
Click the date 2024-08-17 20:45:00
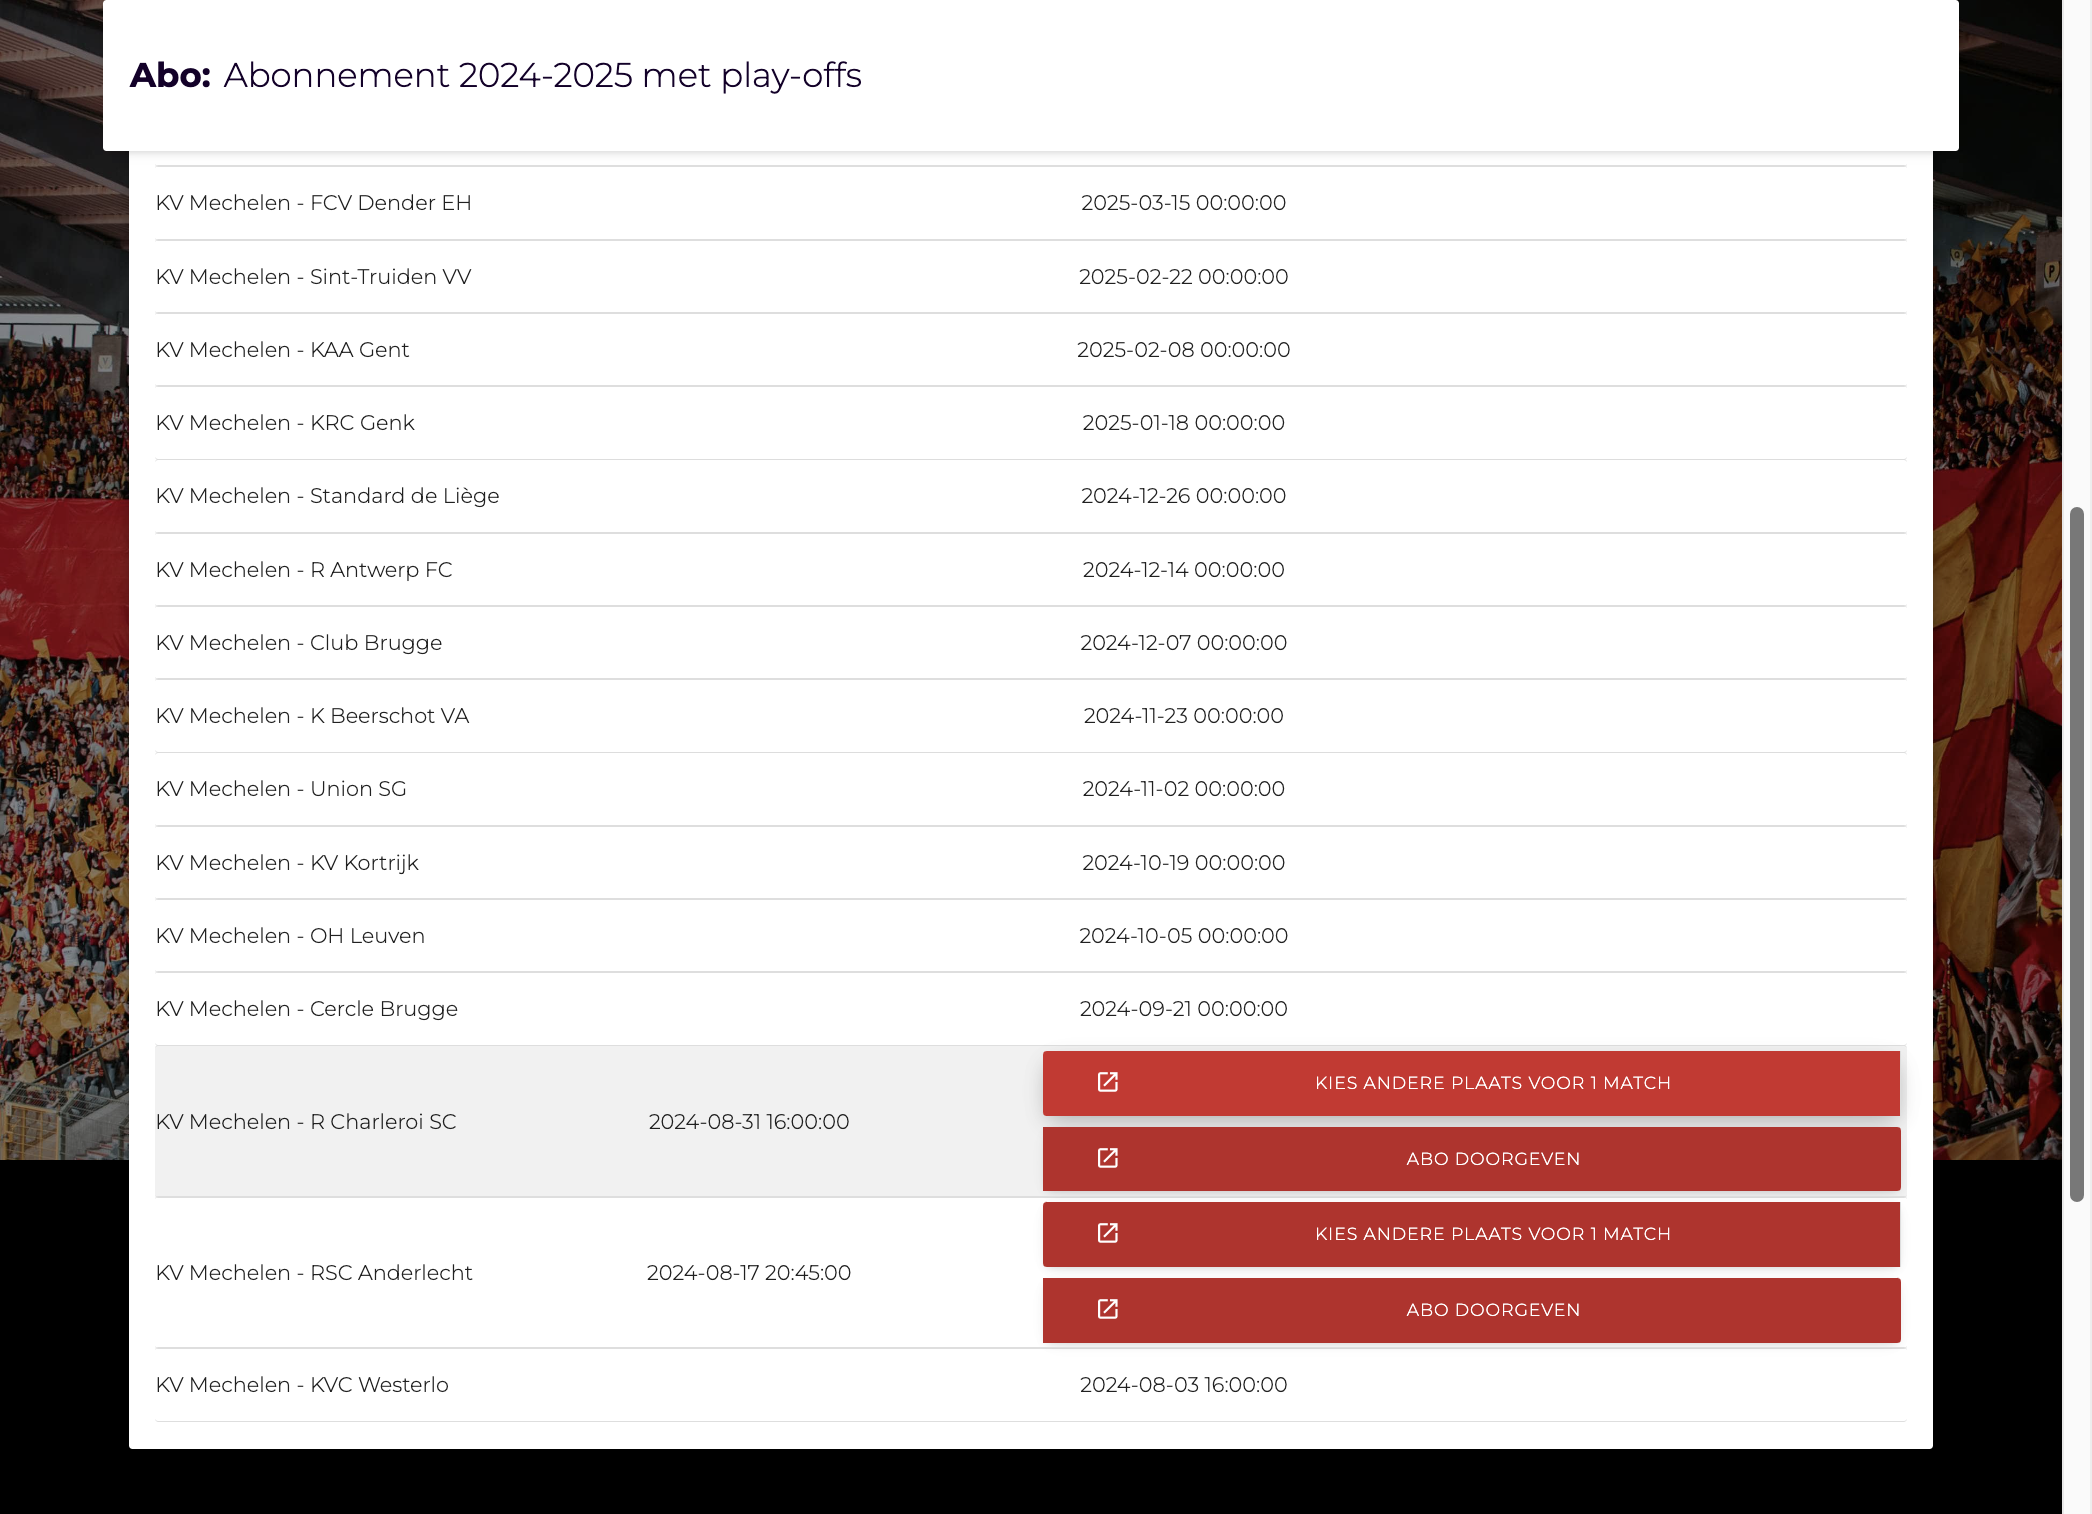pyautogui.click(x=749, y=1273)
